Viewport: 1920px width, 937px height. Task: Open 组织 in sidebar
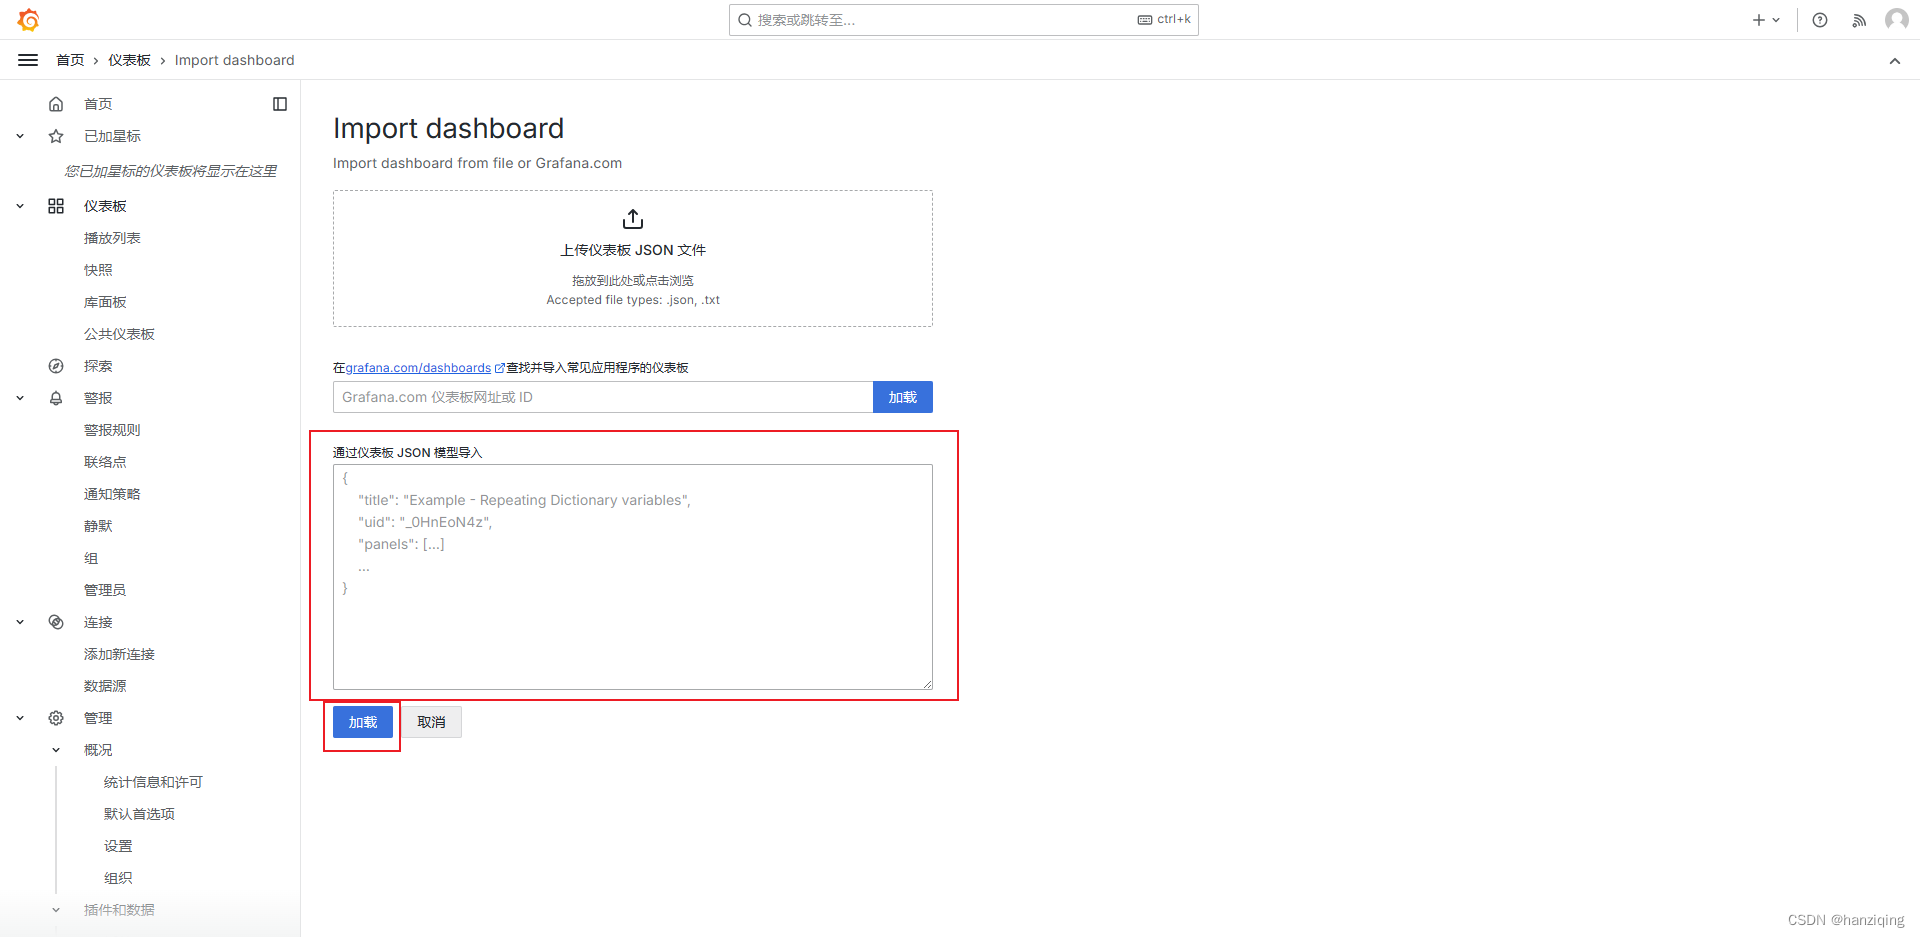pyautogui.click(x=118, y=878)
